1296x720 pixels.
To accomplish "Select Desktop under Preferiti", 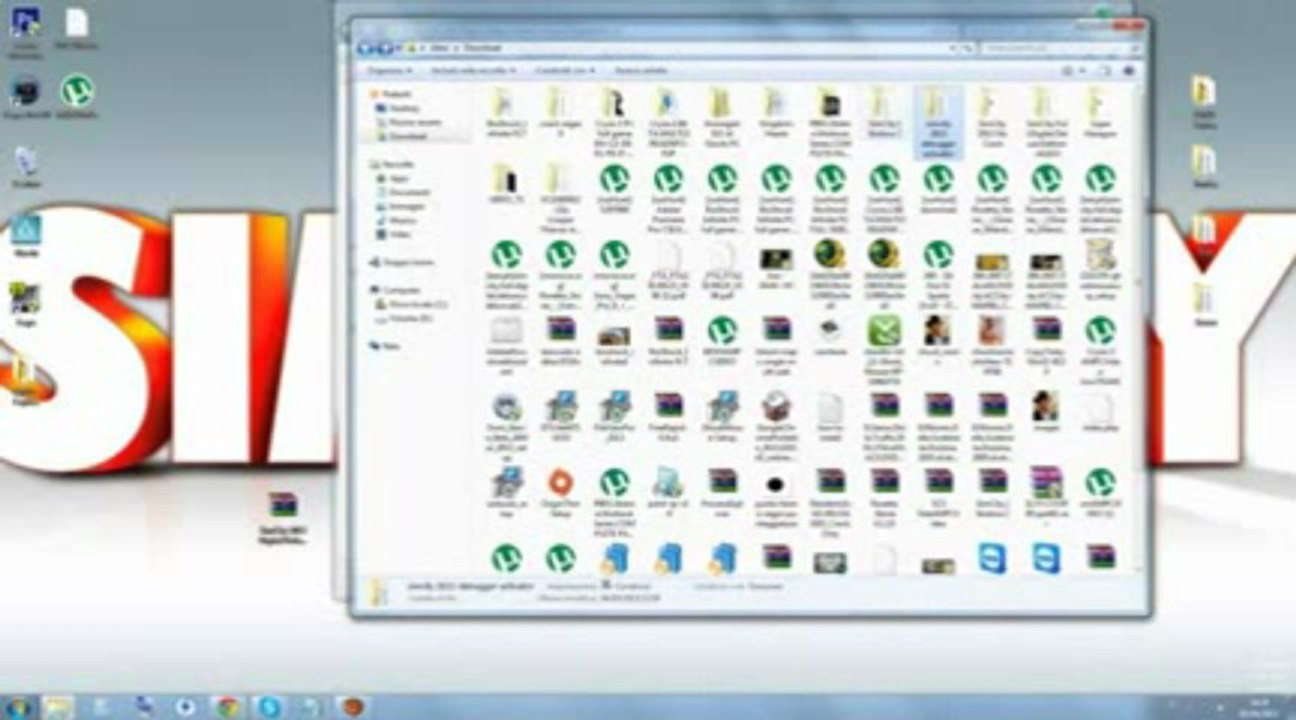I will (398, 107).
